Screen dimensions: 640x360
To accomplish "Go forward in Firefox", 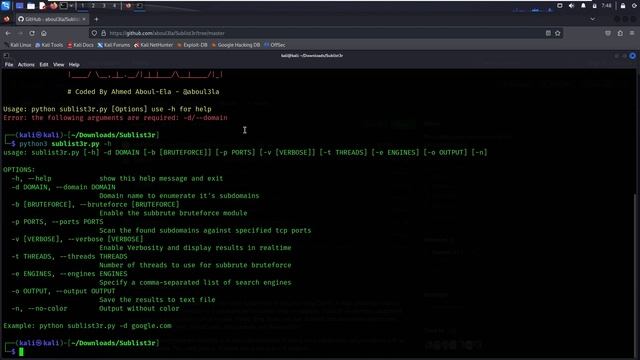I will click(x=20, y=33).
